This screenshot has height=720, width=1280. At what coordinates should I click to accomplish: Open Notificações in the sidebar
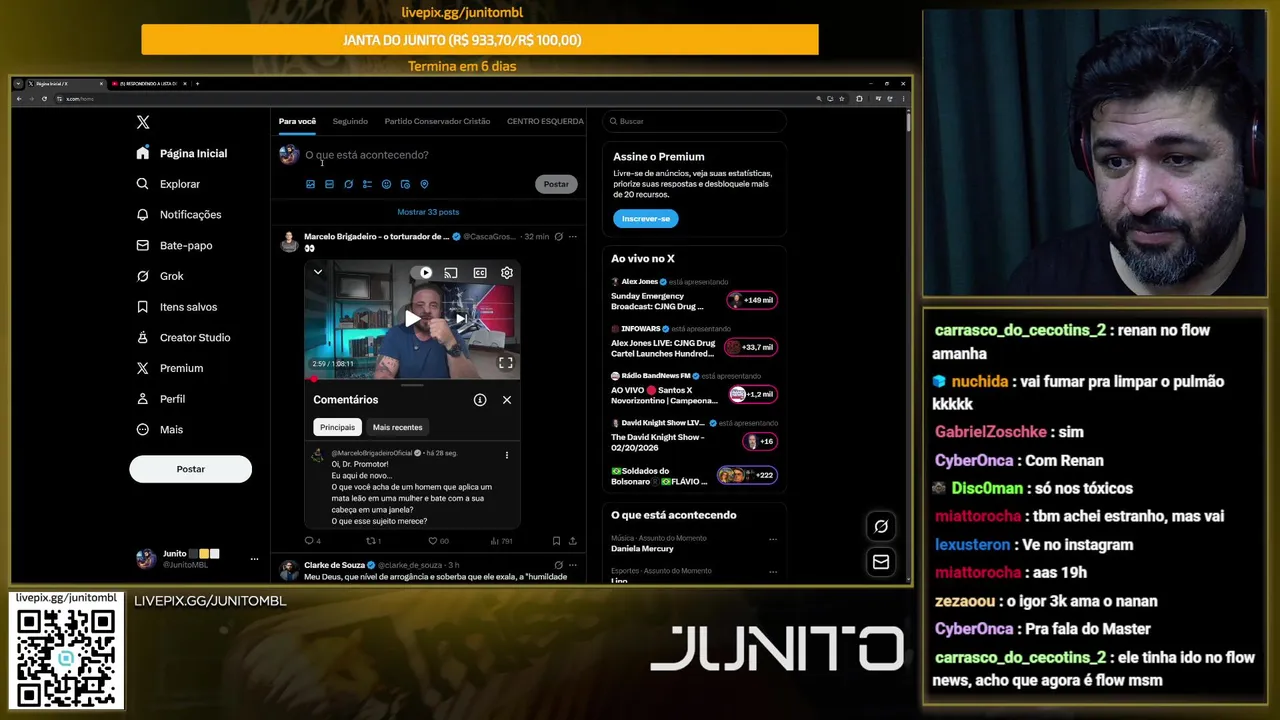click(x=179, y=215)
